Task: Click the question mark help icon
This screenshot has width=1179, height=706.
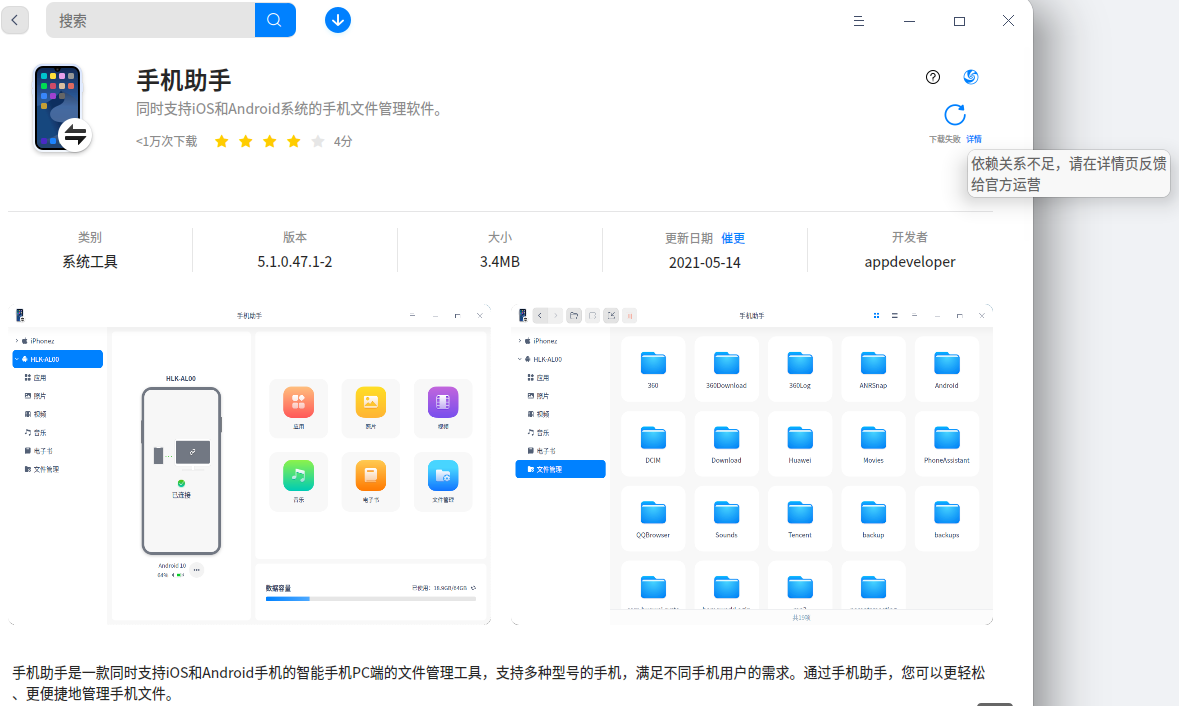Action: click(932, 77)
